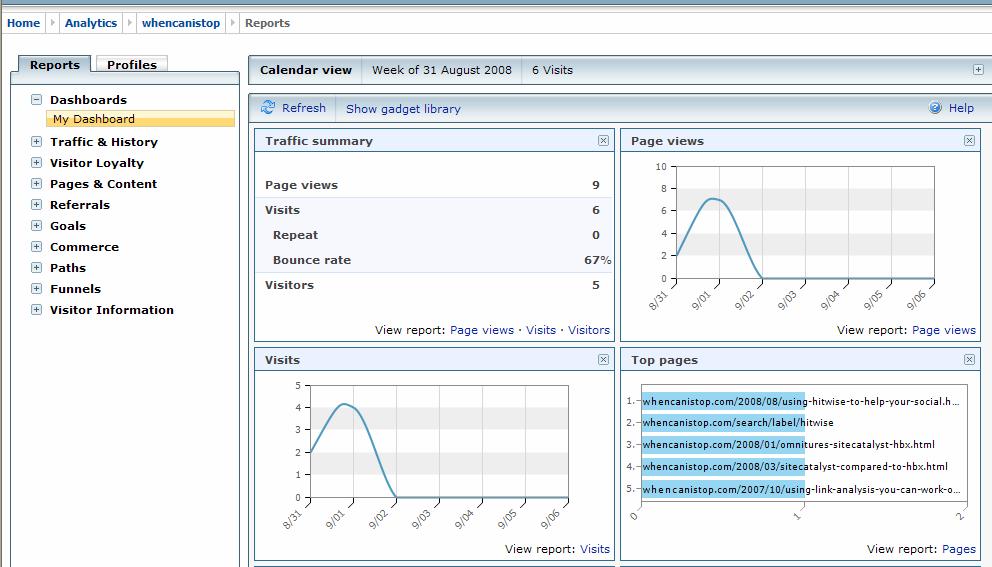Expand the Calendar view panel plus icon
992x567 pixels.
point(978,70)
